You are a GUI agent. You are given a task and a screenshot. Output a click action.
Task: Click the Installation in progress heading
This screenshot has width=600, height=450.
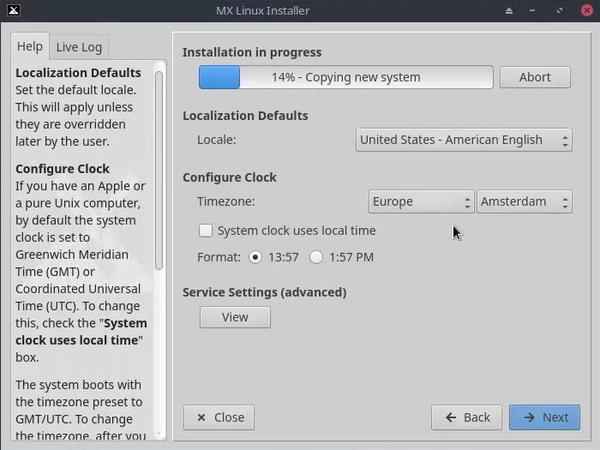click(x=252, y=52)
